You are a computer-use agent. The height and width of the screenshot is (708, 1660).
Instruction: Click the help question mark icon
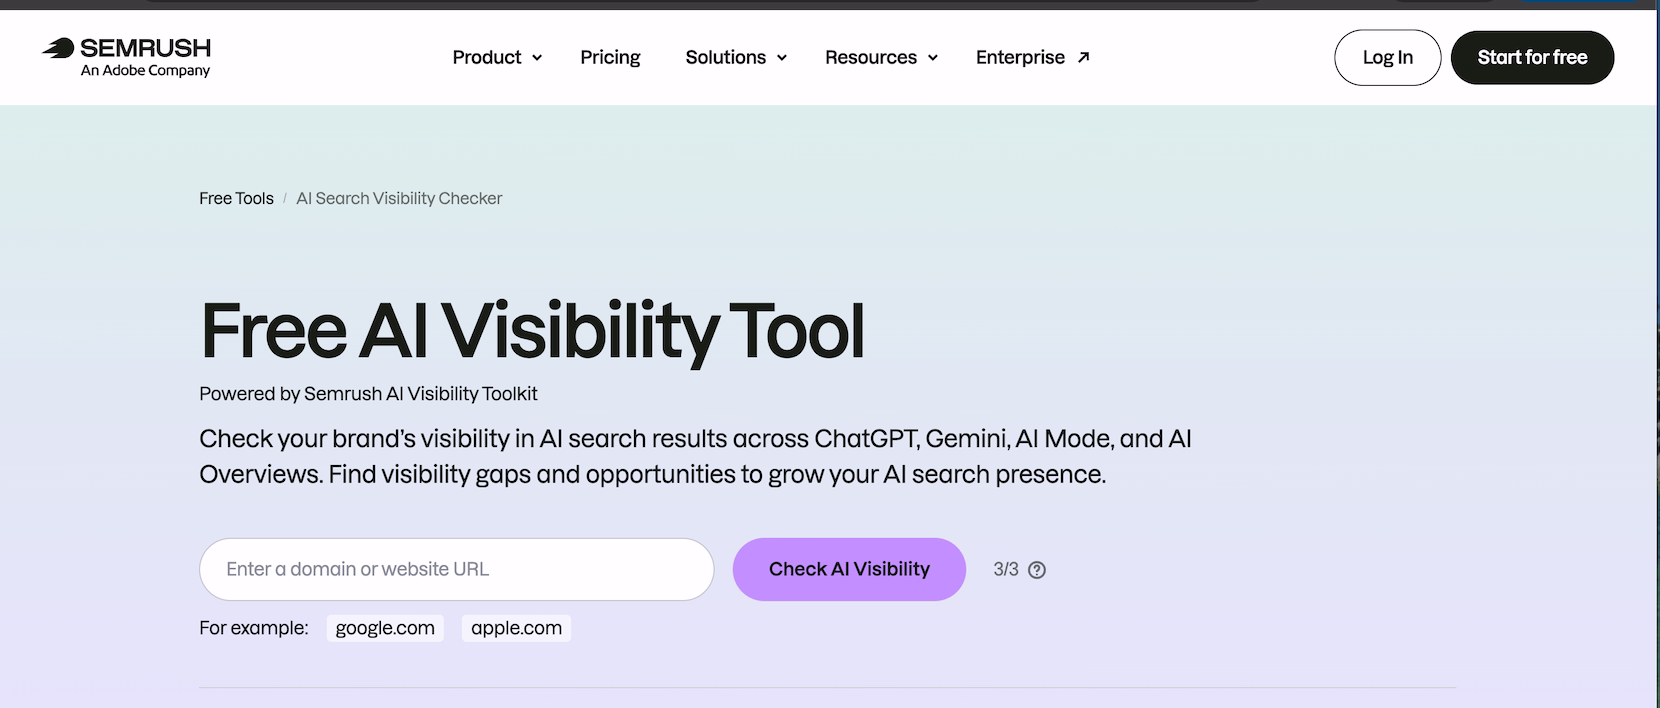[1037, 570]
